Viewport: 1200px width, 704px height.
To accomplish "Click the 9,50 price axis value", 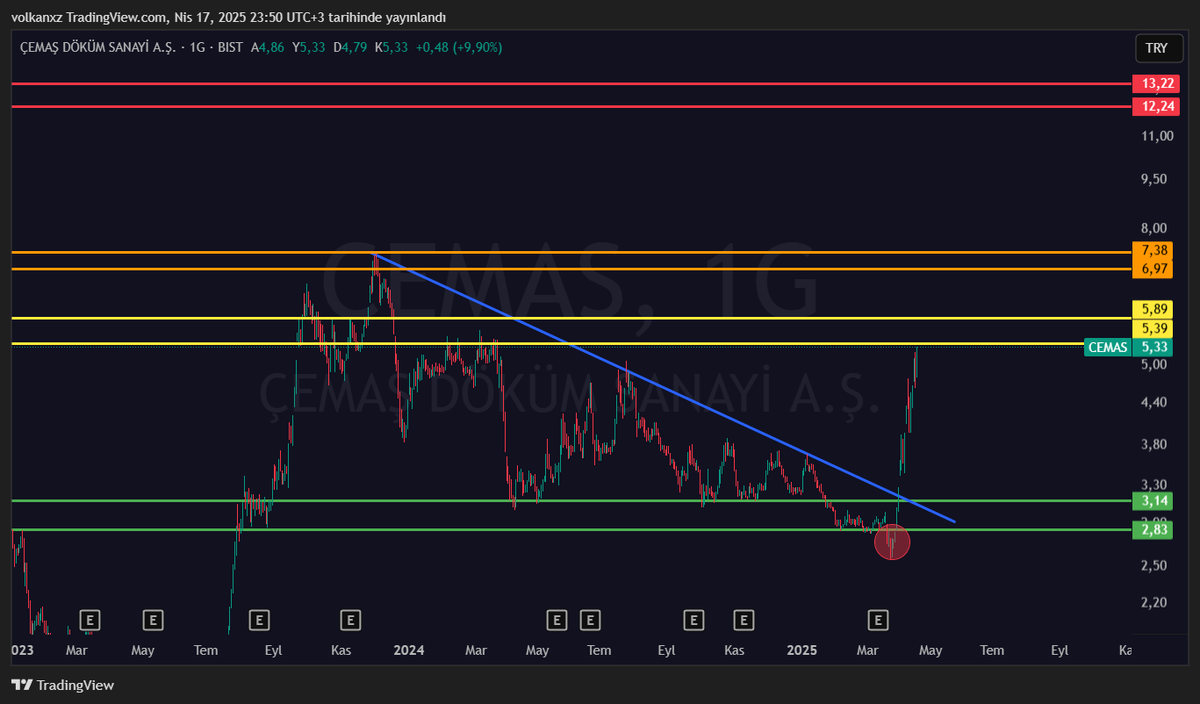I will click(1155, 179).
